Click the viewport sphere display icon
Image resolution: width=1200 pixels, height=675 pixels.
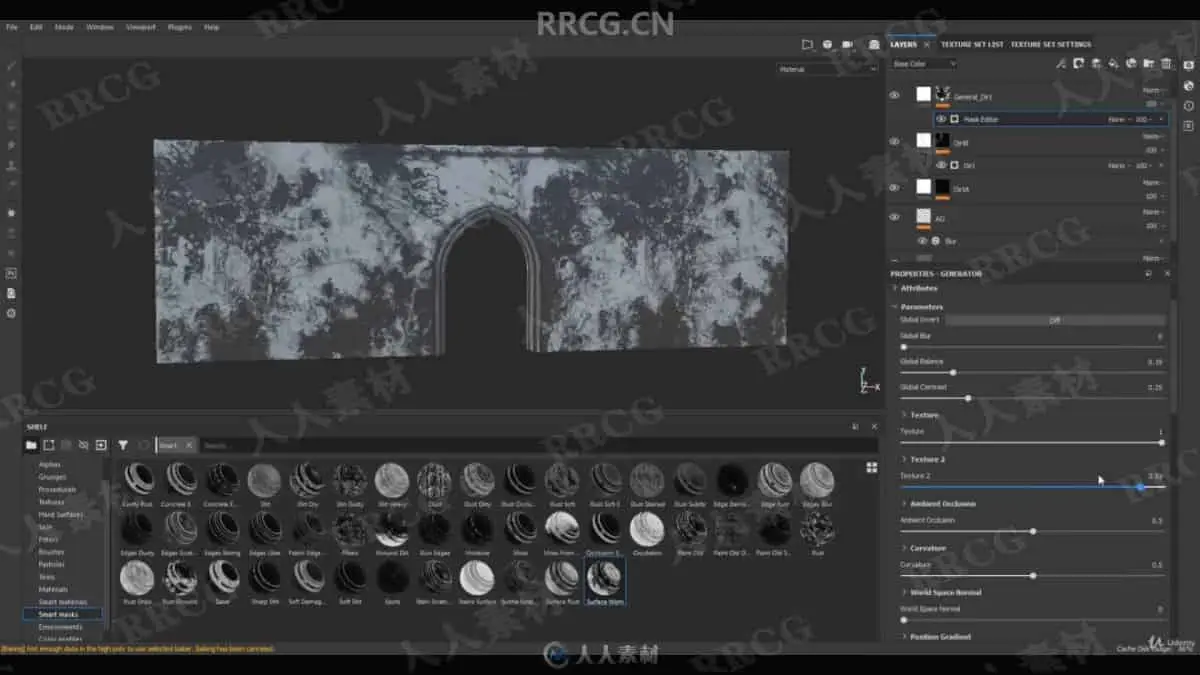pos(827,44)
